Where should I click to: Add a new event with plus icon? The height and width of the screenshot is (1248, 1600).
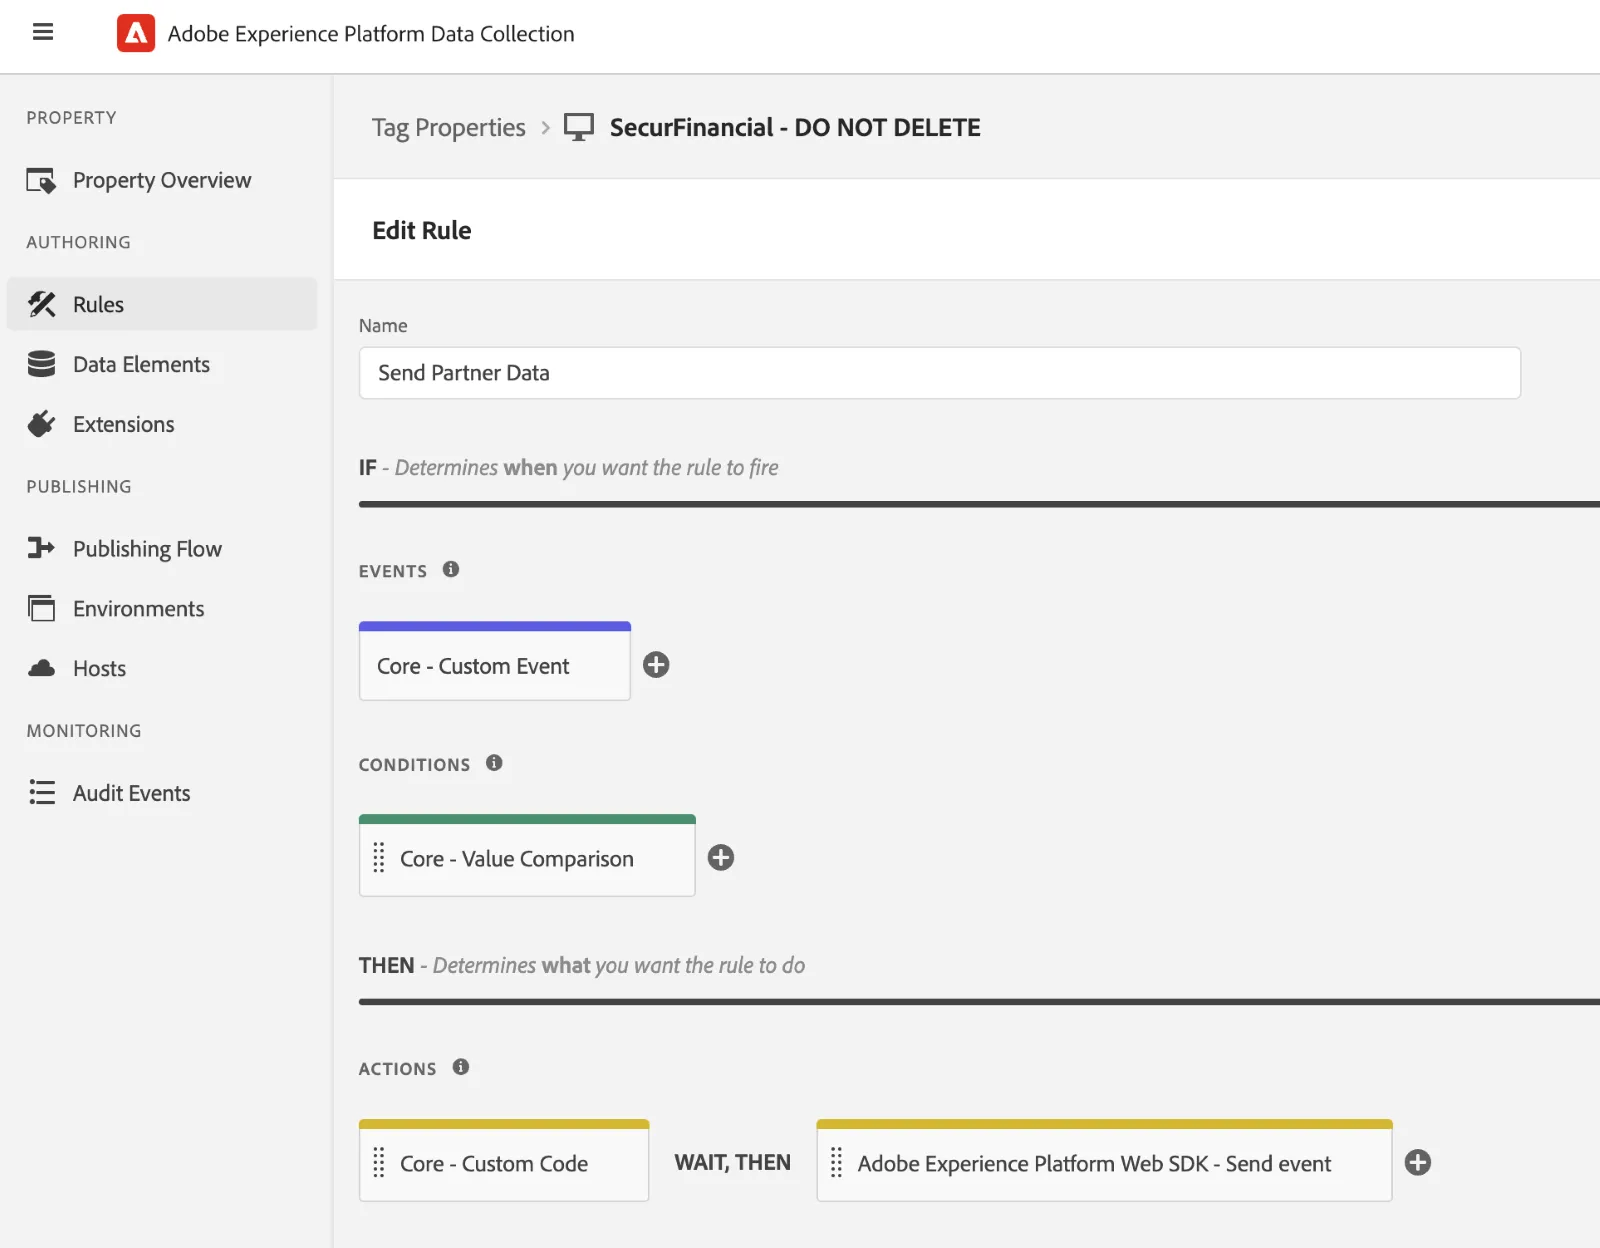pyautogui.click(x=656, y=665)
